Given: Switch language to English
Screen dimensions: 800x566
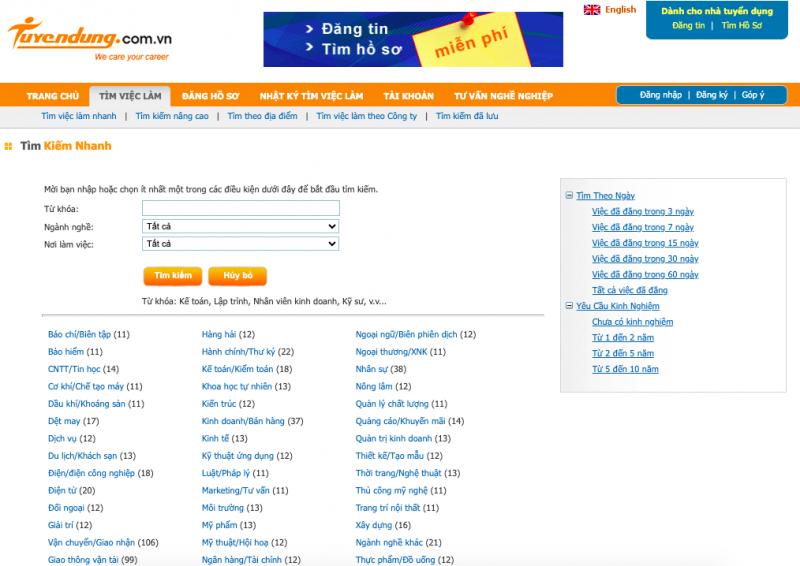Looking at the screenshot, I should [x=620, y=10].
